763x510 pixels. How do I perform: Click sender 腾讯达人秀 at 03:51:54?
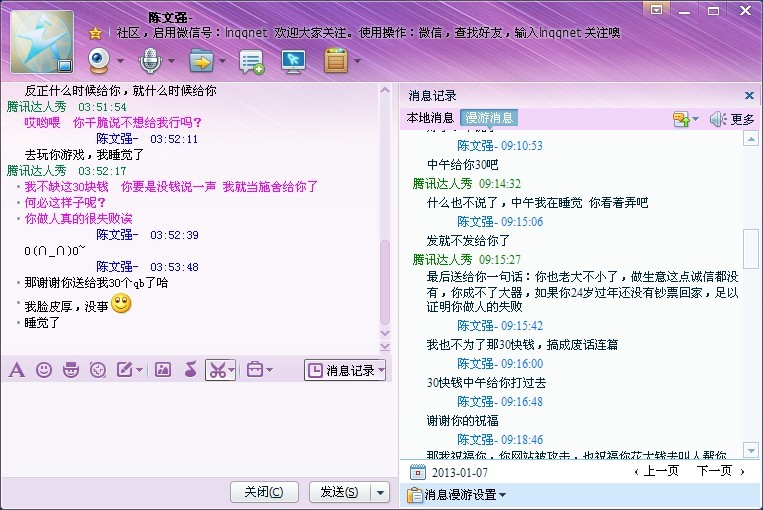click(x=36, y=107)
